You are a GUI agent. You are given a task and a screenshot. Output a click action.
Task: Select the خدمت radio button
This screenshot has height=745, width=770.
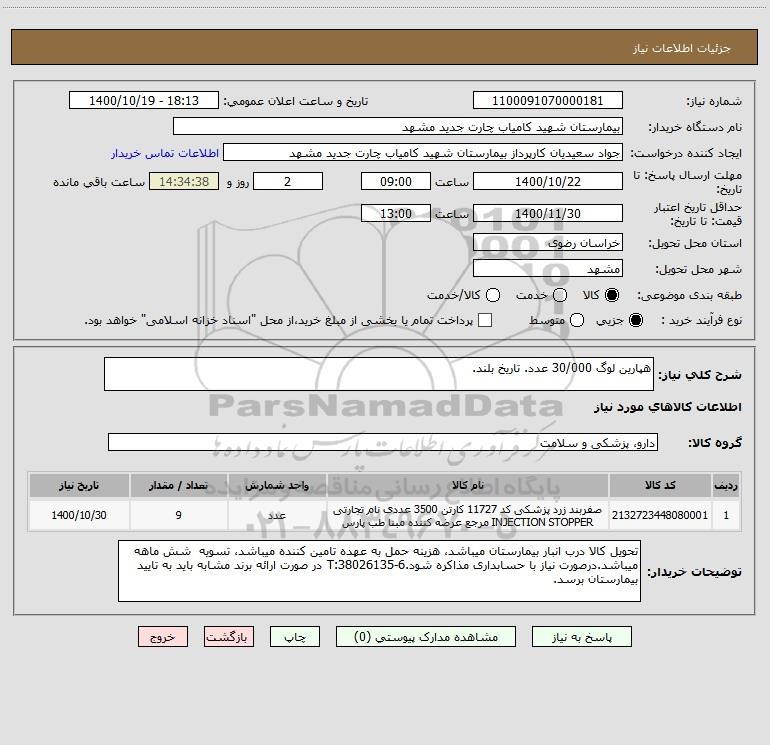coord(560,295)
